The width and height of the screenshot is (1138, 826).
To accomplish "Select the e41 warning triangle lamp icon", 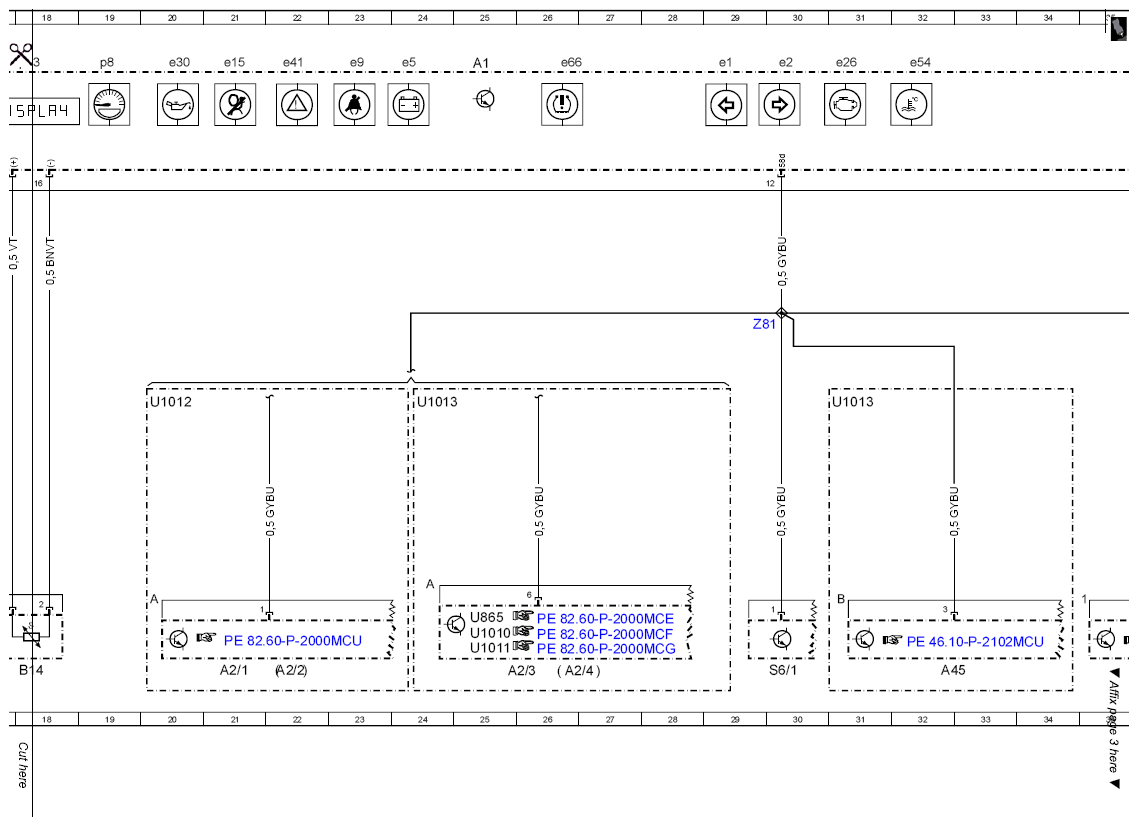I will point(297,105).
